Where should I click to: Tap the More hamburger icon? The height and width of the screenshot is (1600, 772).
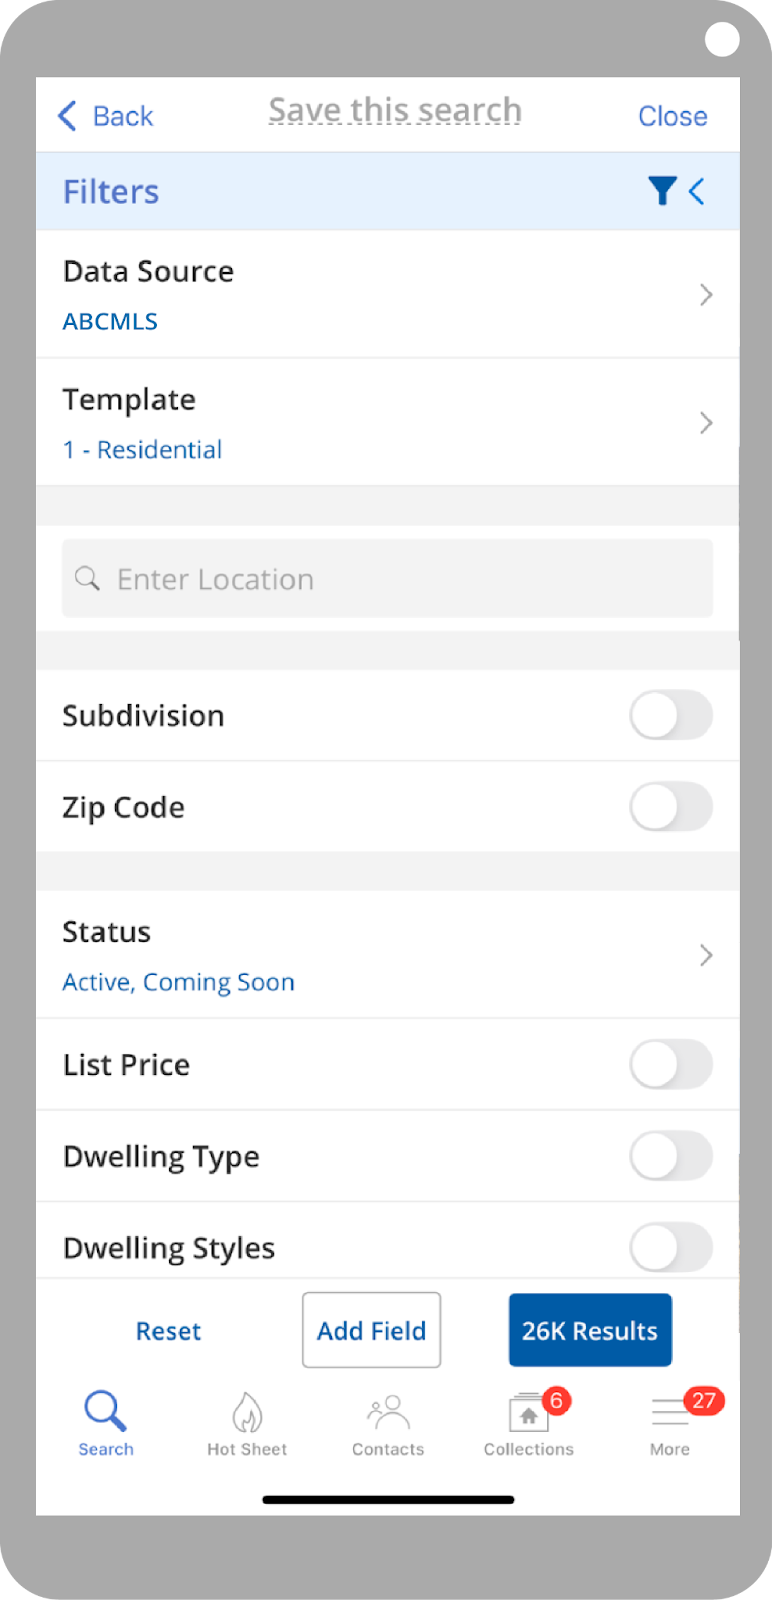pos(670,1413)
